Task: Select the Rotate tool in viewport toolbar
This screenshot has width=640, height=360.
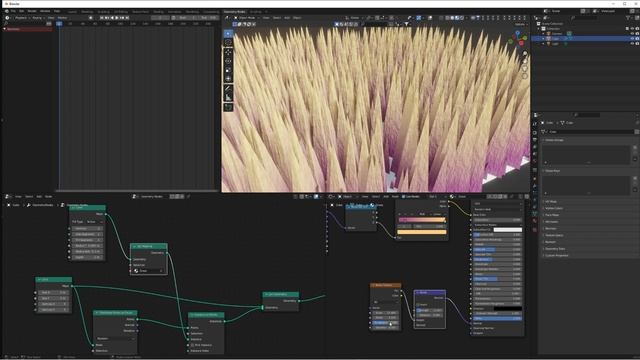Action: (228, 61)
